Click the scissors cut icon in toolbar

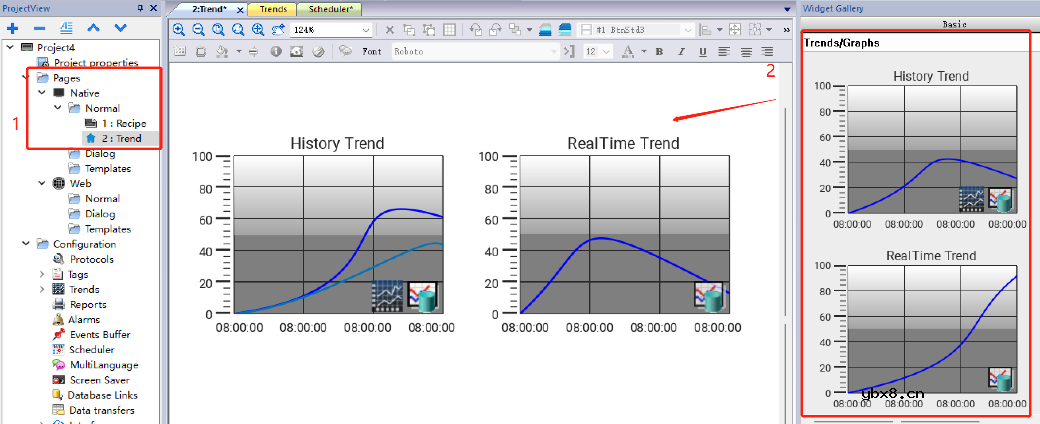click(x=390, y=30)
